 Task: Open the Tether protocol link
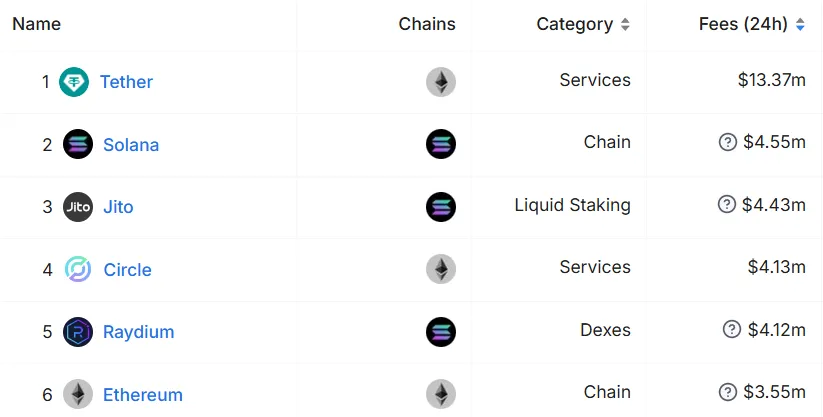coord(126,82)
